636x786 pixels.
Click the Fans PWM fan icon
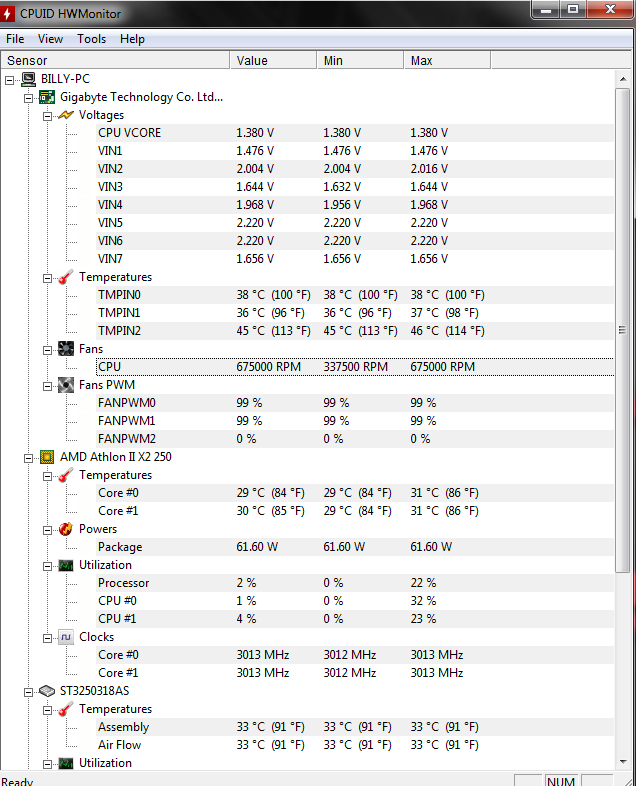click(x=66, y=385)
